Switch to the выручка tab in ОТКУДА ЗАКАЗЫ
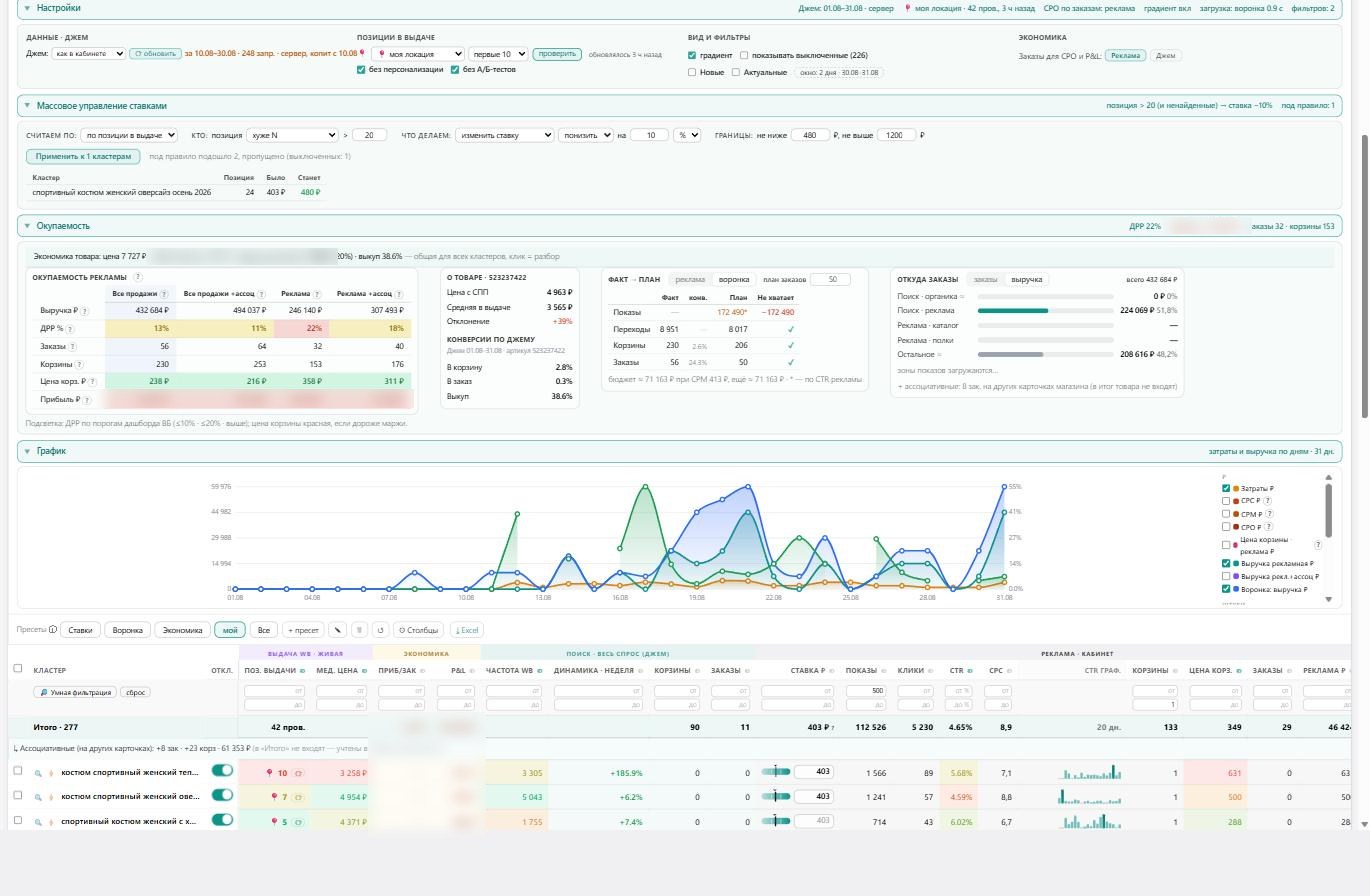 click(1026, 280)
